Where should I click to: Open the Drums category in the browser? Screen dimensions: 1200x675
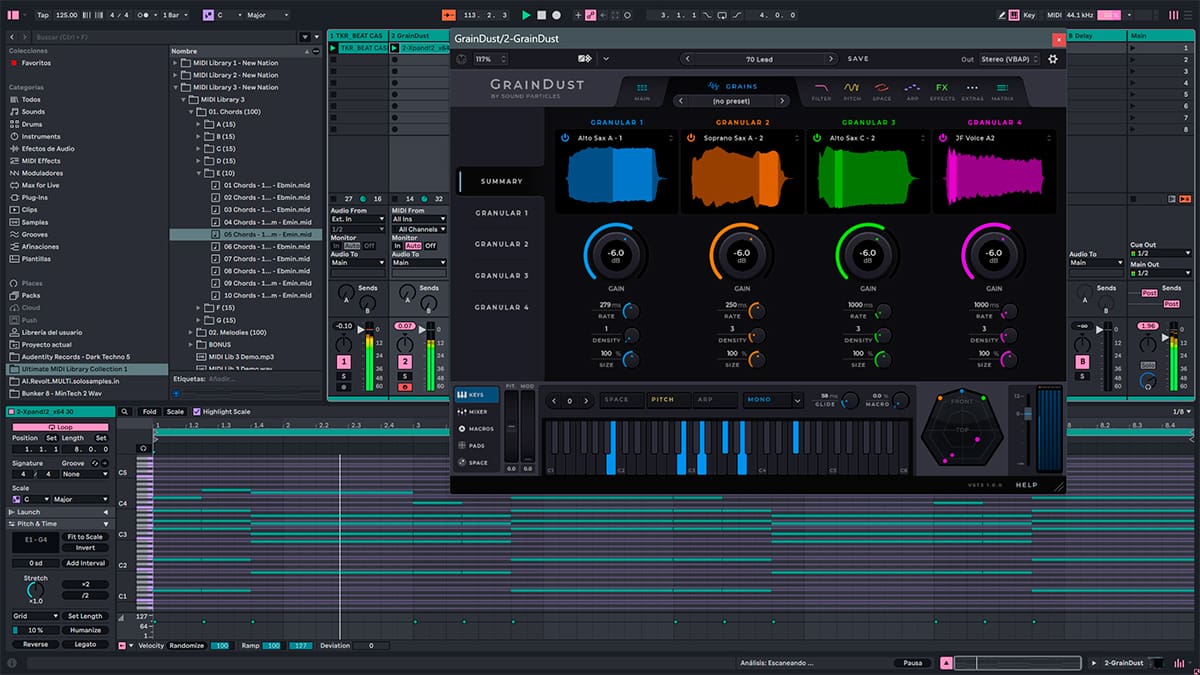pyautogui.click(x=33, y=124)
